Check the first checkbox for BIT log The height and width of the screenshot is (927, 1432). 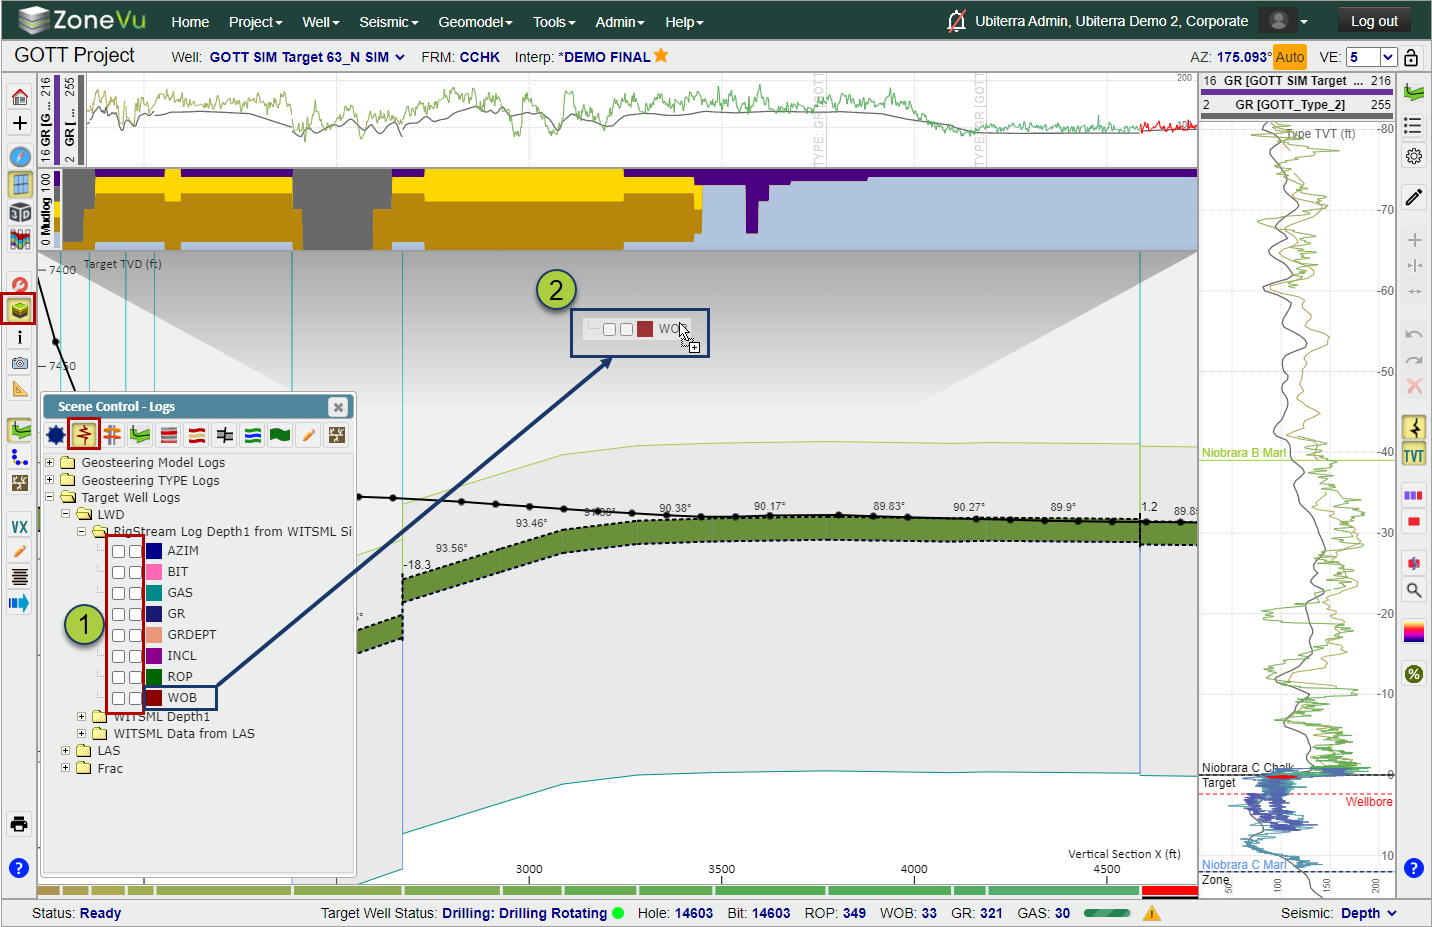(119, 572)
